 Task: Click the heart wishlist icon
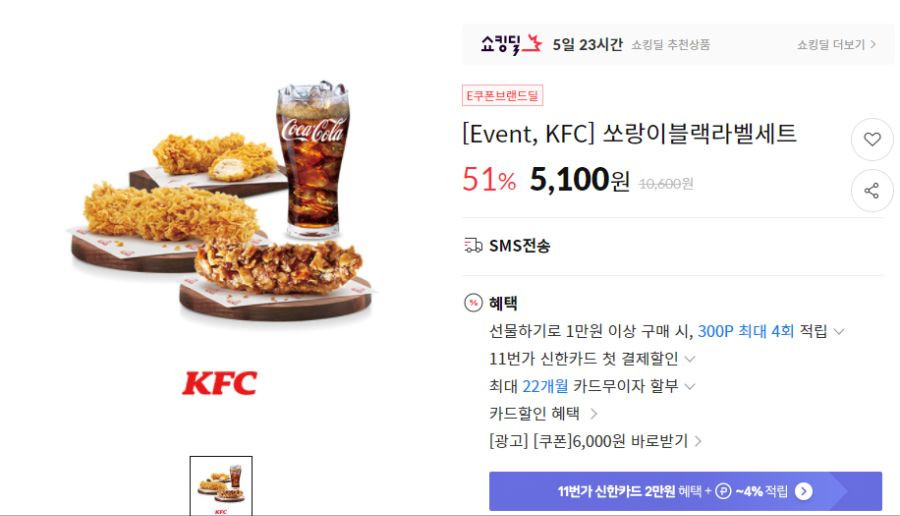872,139
